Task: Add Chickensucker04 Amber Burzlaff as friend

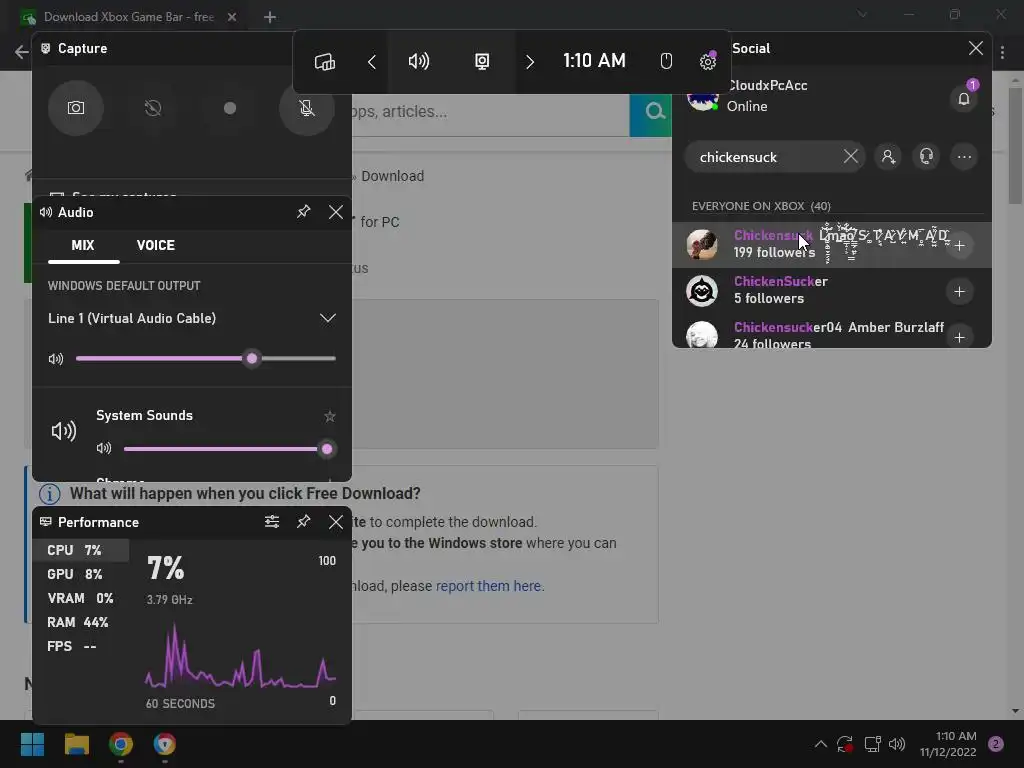Action: (959, 337)
